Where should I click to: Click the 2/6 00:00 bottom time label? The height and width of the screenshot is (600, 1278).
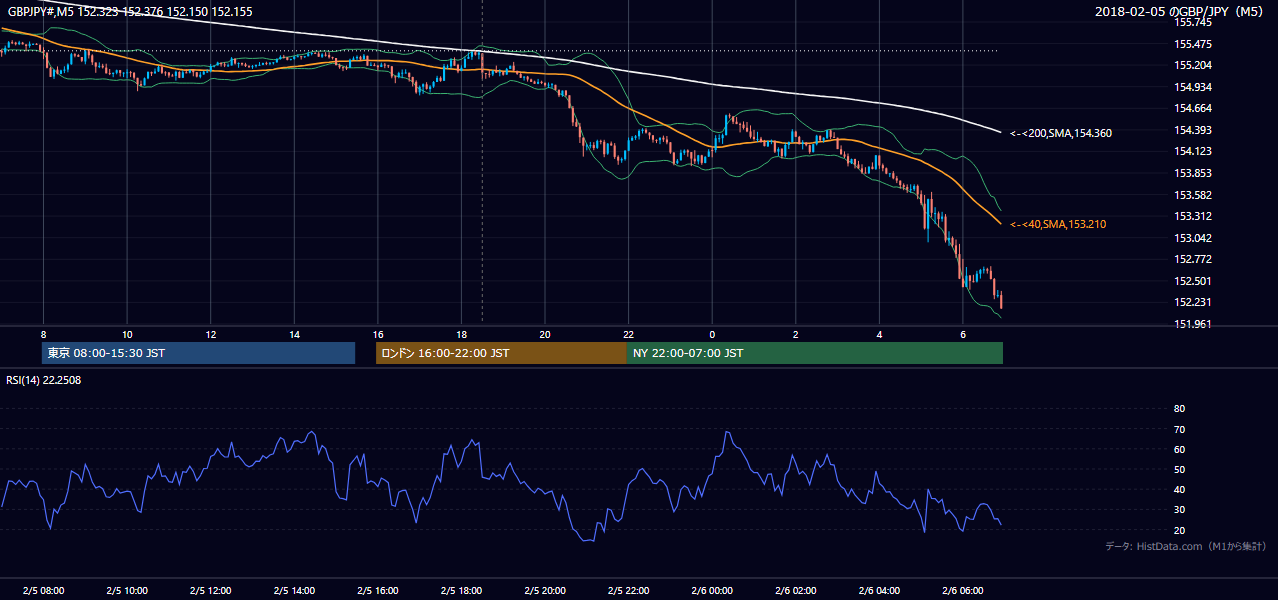click(x=712, y=591)
